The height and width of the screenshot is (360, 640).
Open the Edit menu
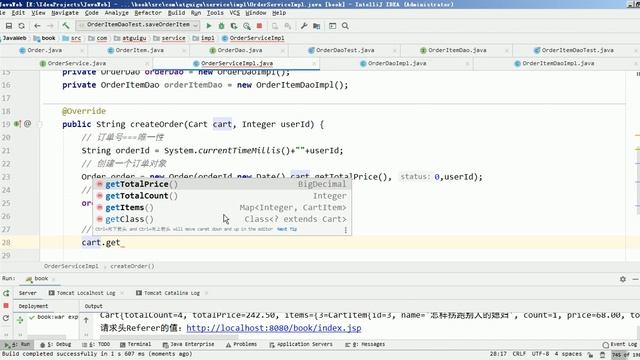click(18, 13)
